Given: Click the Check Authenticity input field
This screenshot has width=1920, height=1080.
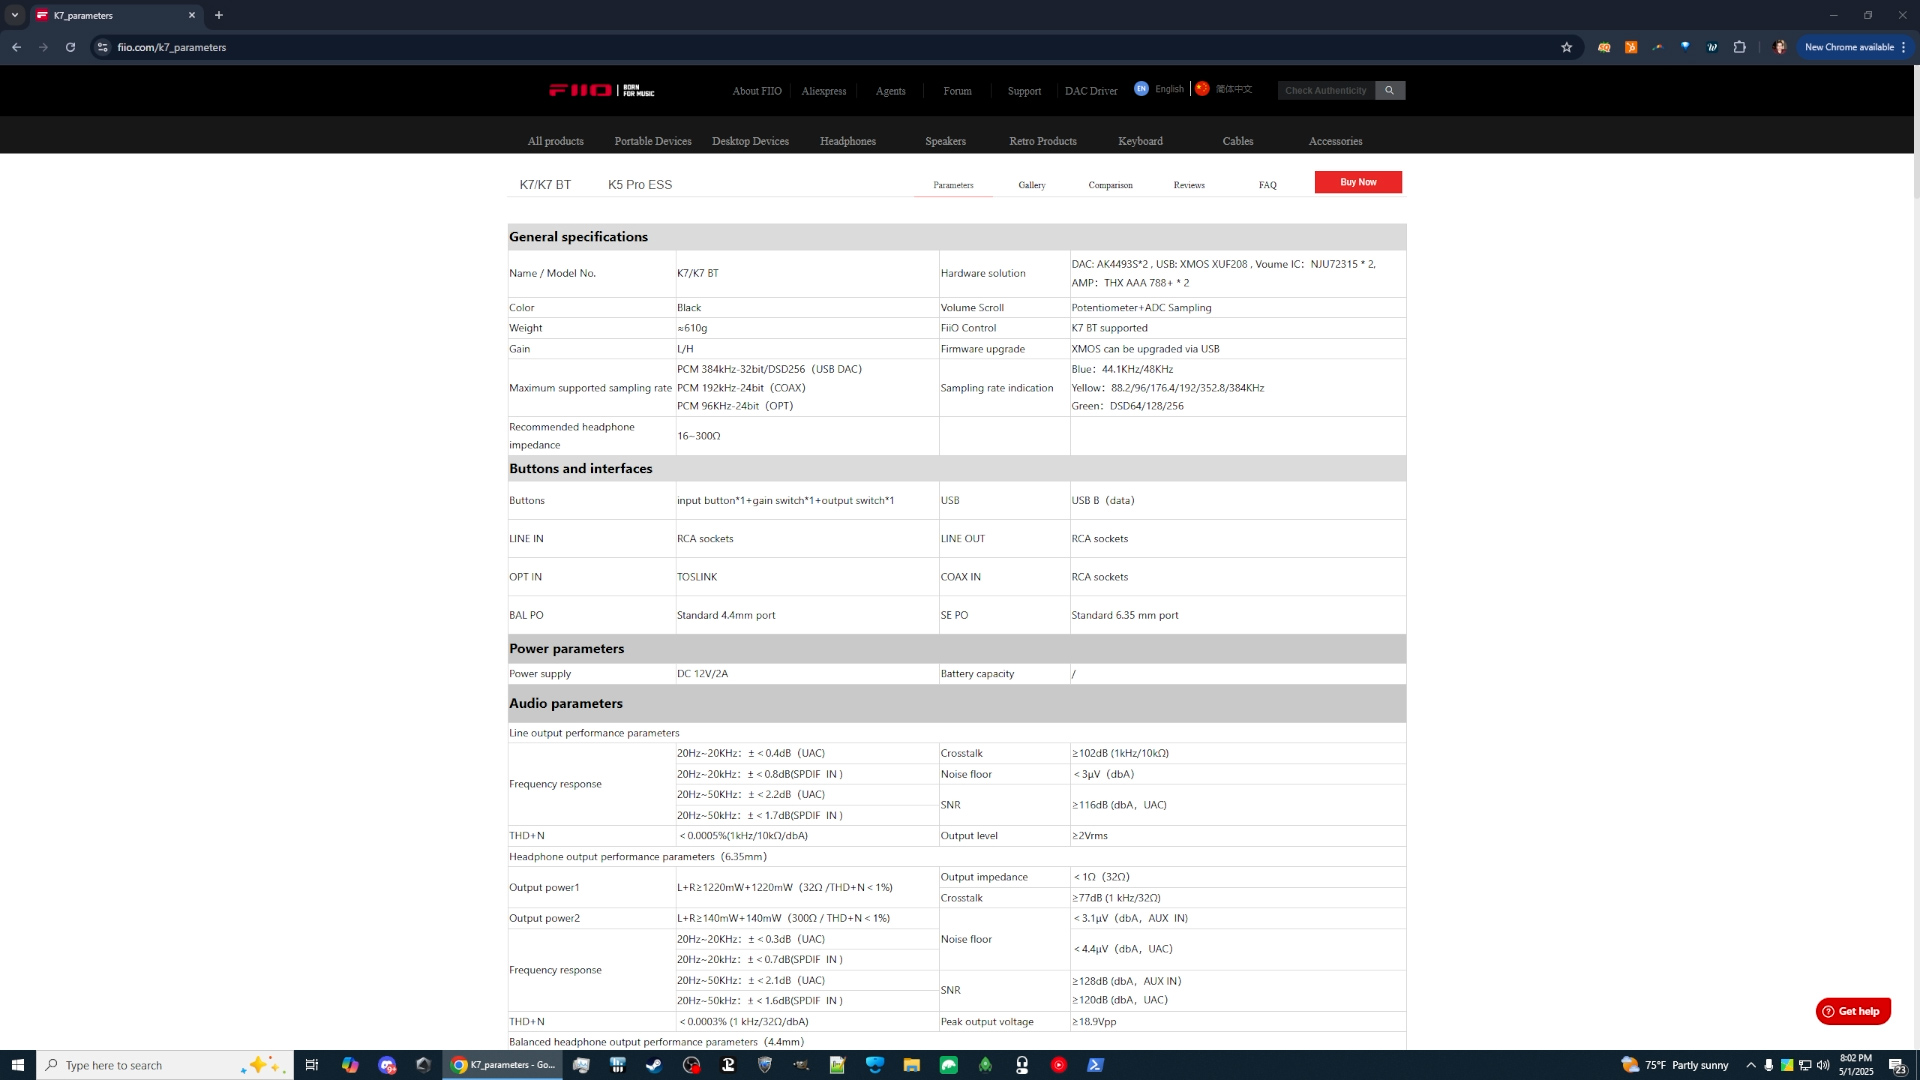Looking at the screenshot, I should (1326, 90).
